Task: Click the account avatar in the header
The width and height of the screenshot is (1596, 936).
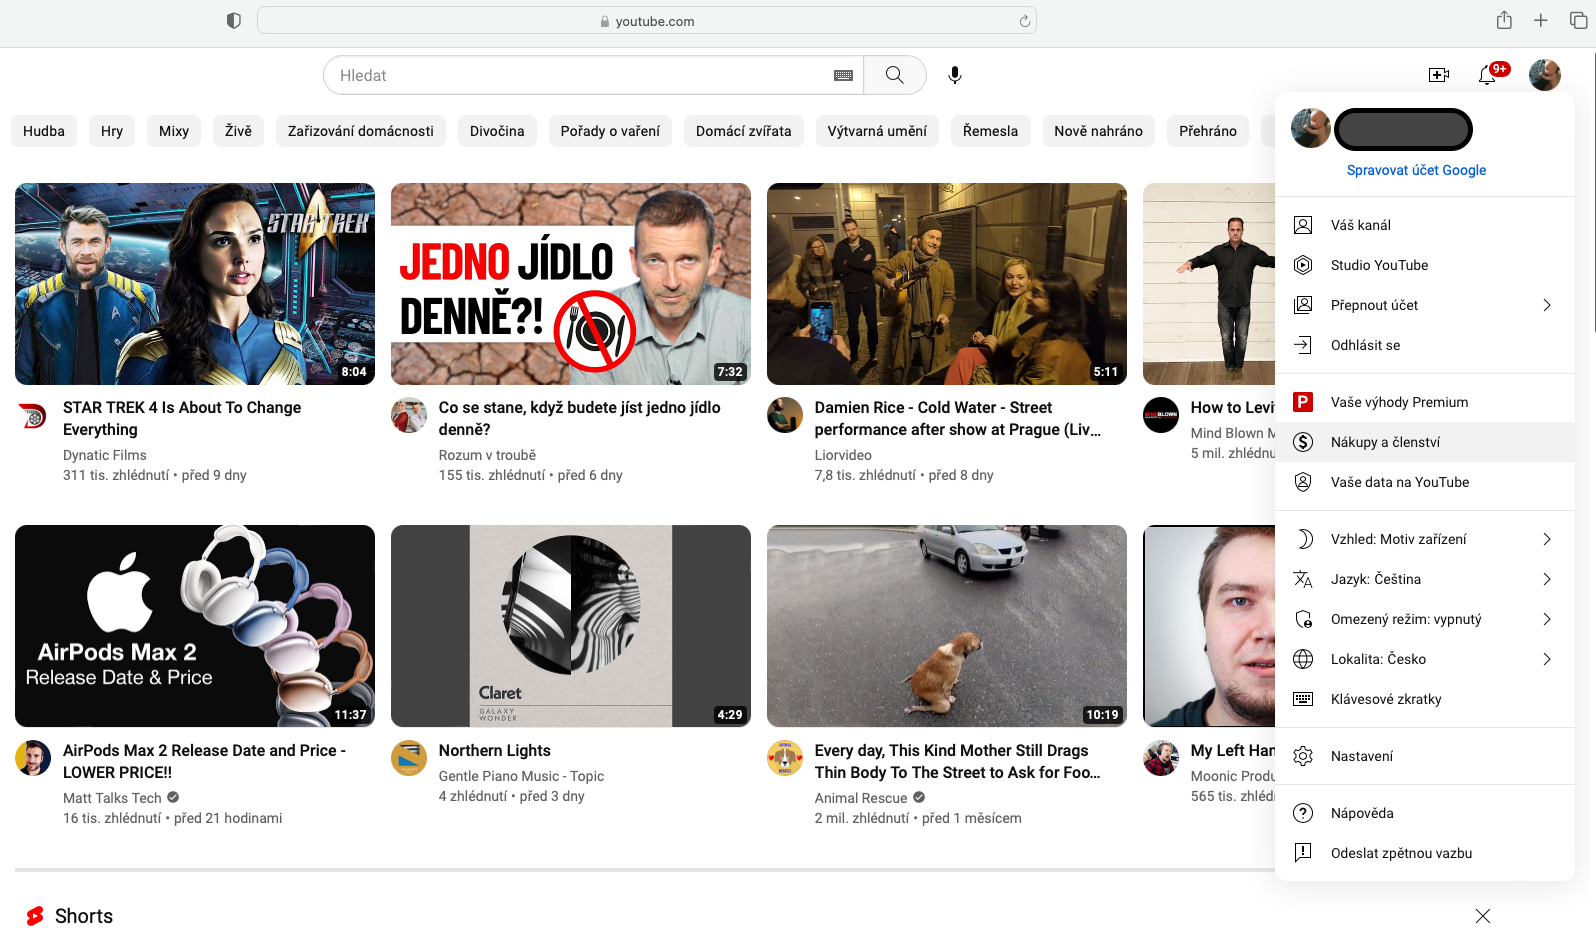Action: coord(1545,75)
